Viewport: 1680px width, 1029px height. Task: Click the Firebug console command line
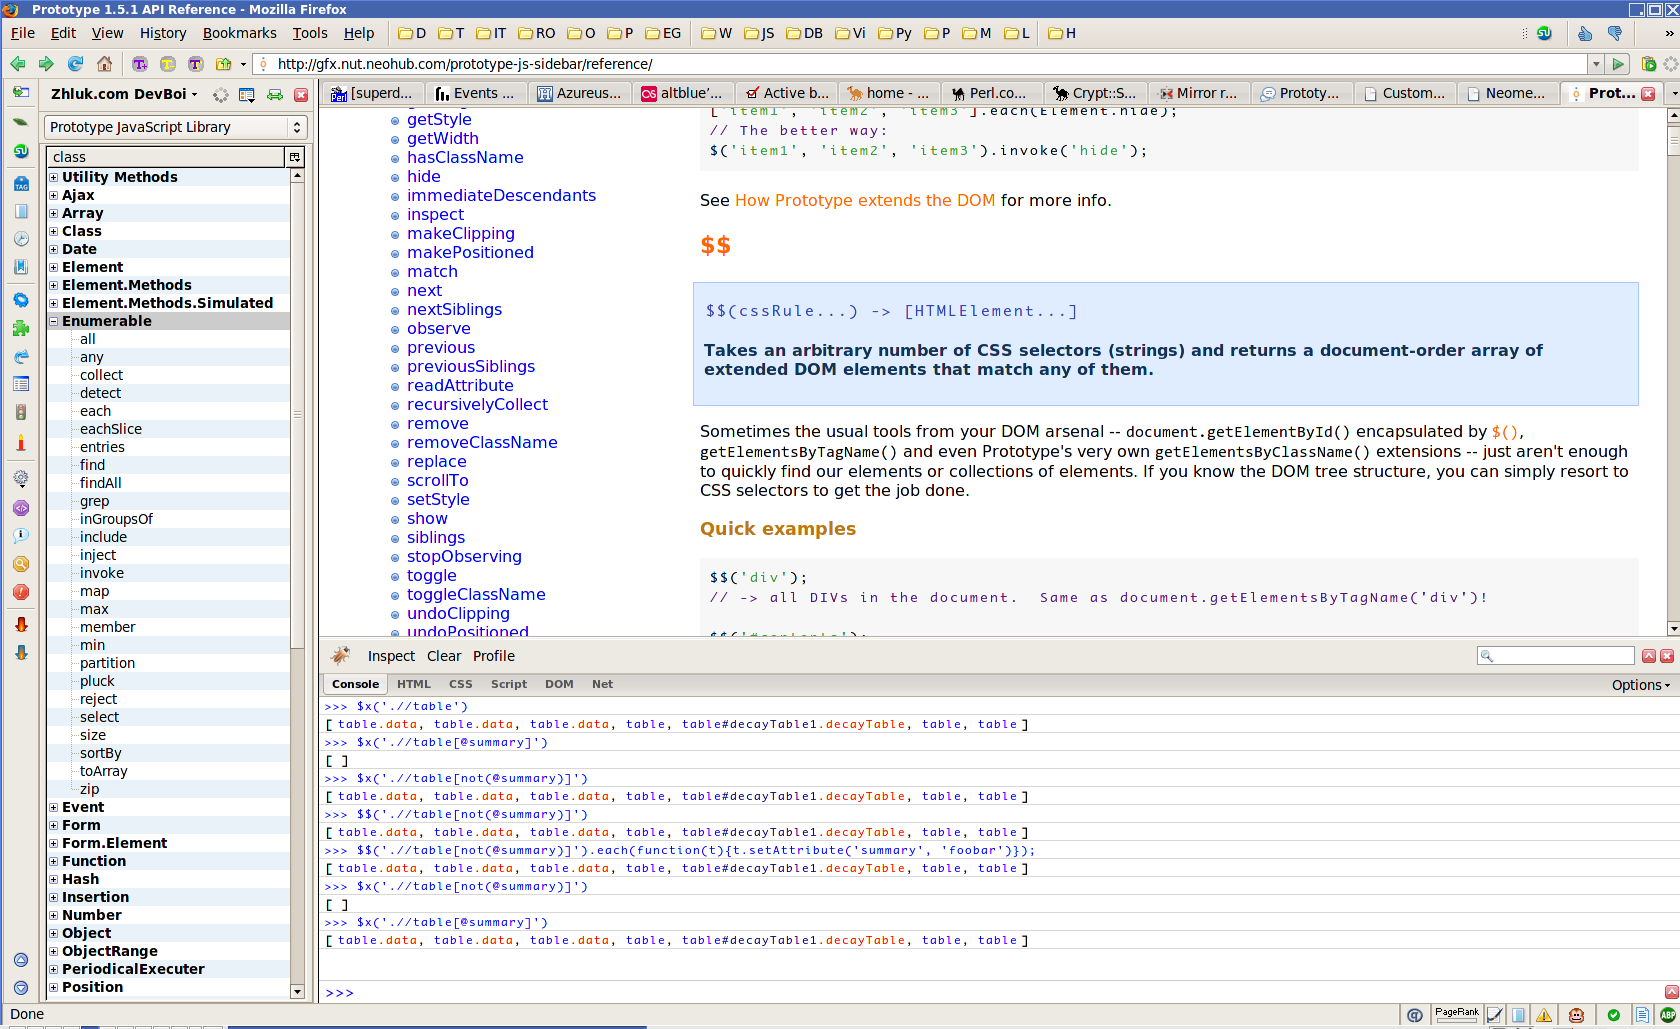(1000, 993)
